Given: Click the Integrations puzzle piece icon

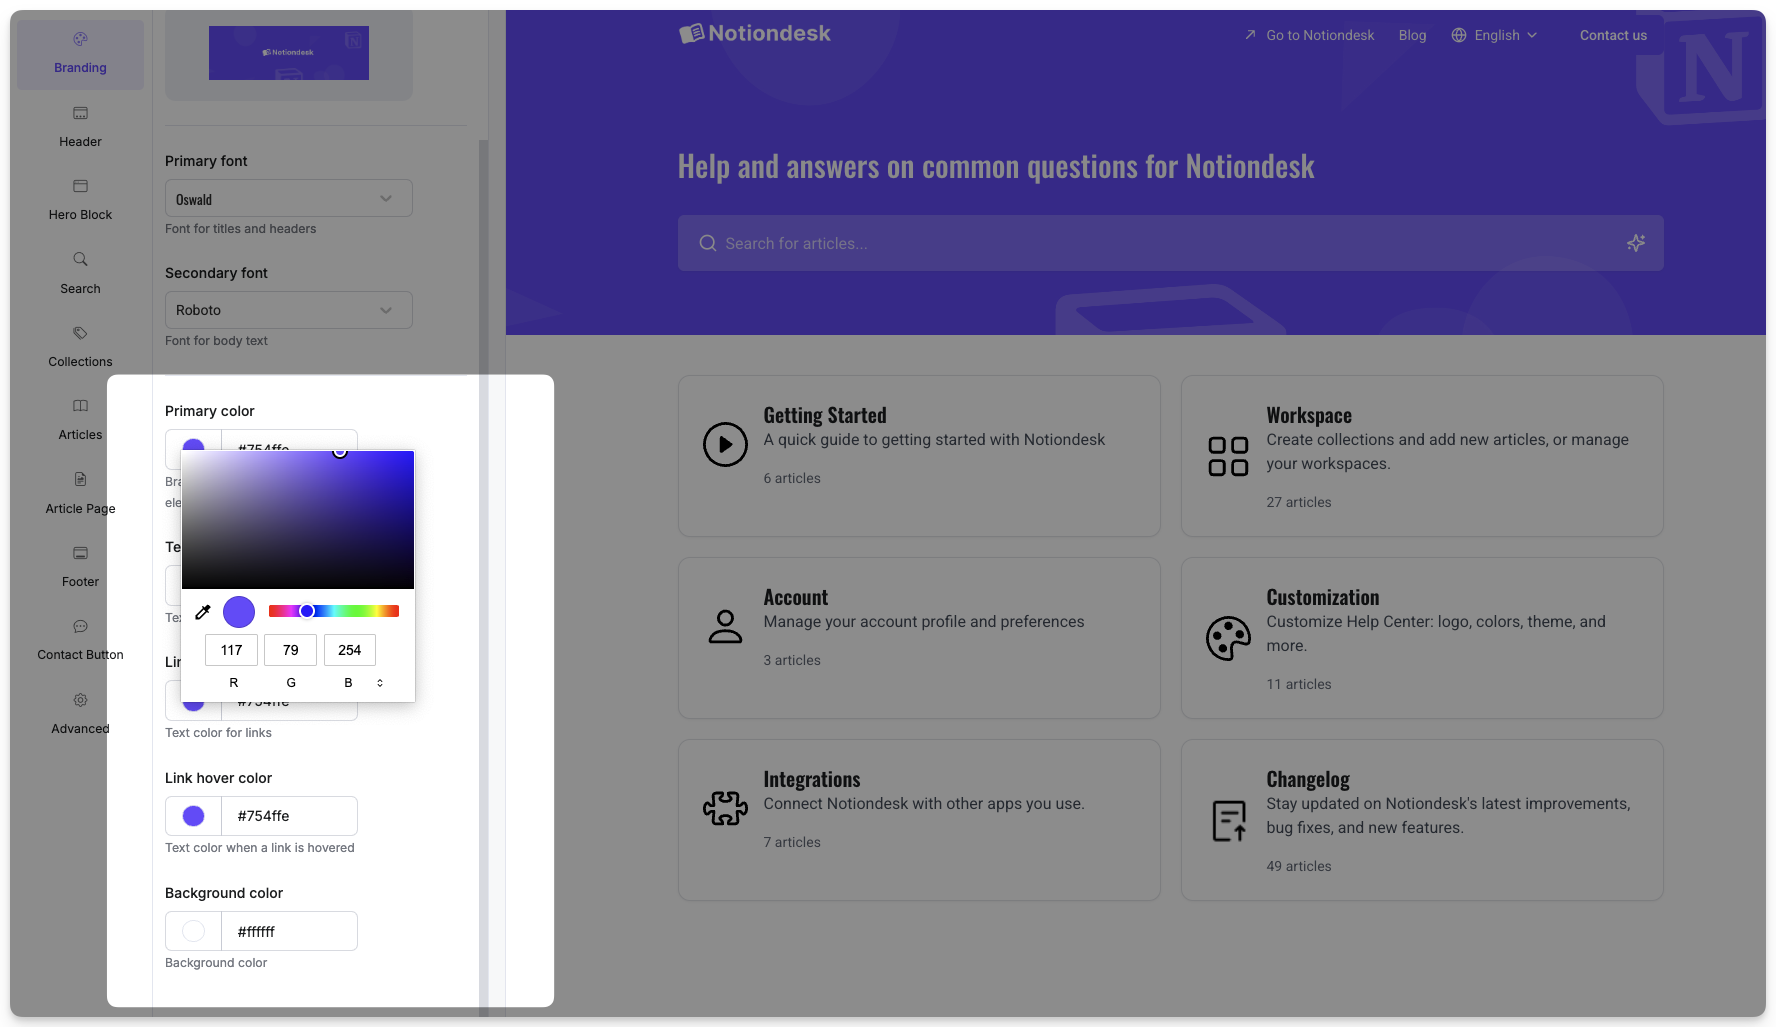Looking at the screenshot, I should click(x=725, y=809).
